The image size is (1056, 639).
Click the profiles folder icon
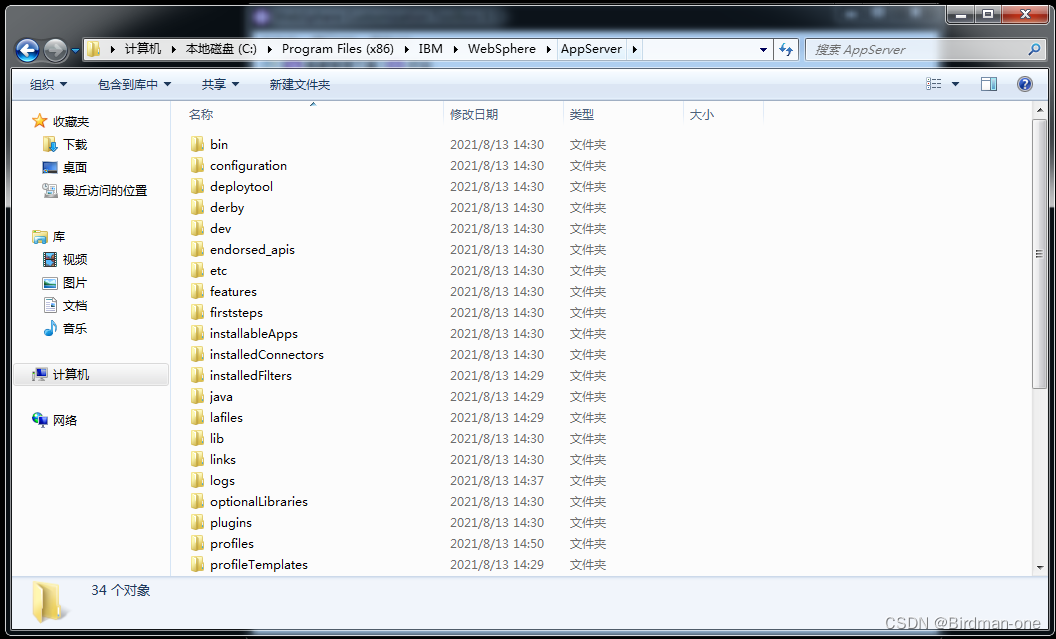tap(197, 543)
